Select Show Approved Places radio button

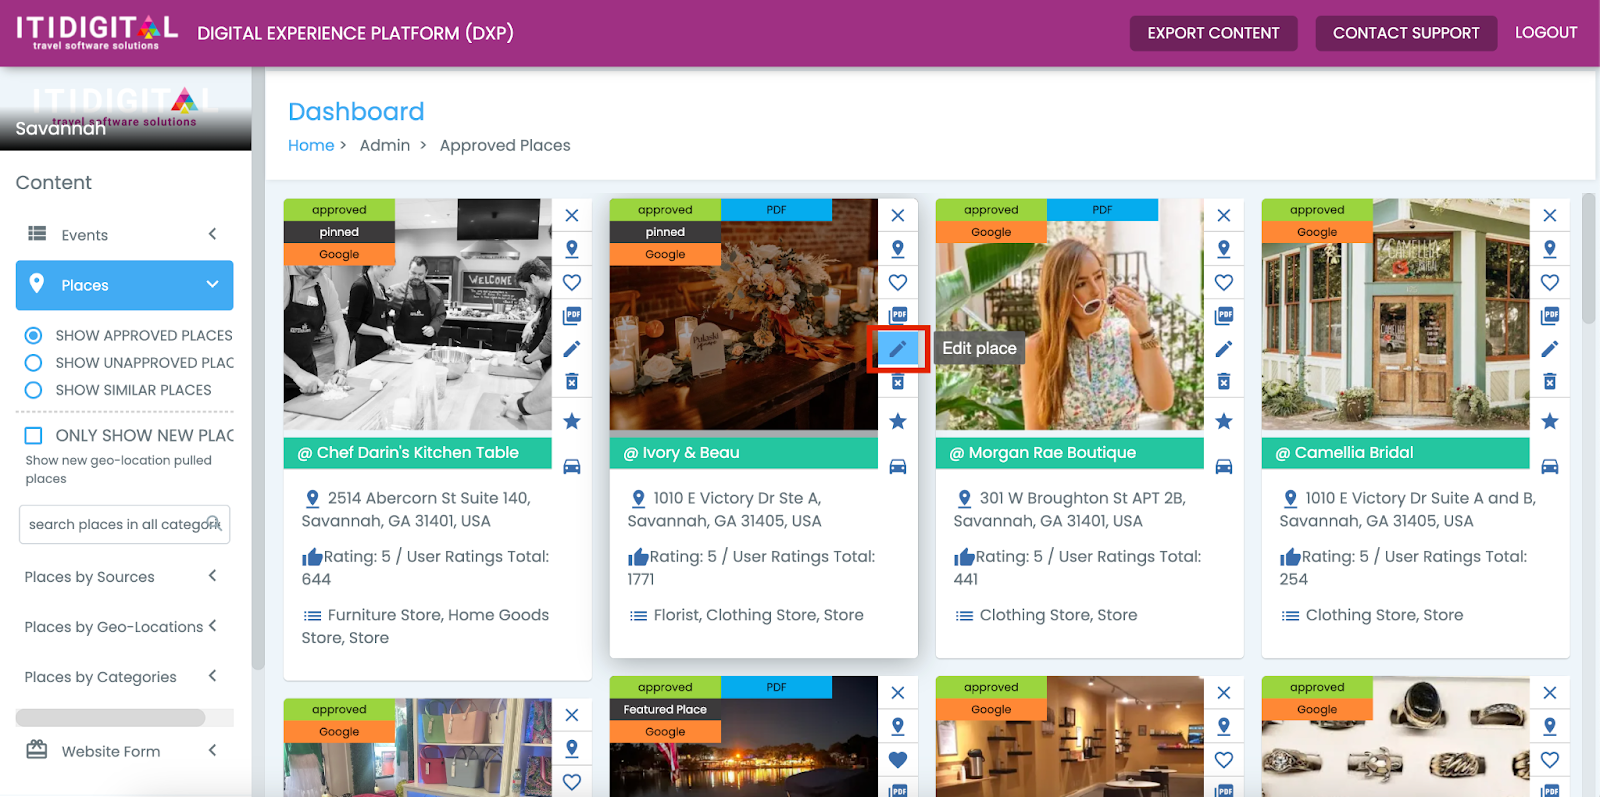33,335
